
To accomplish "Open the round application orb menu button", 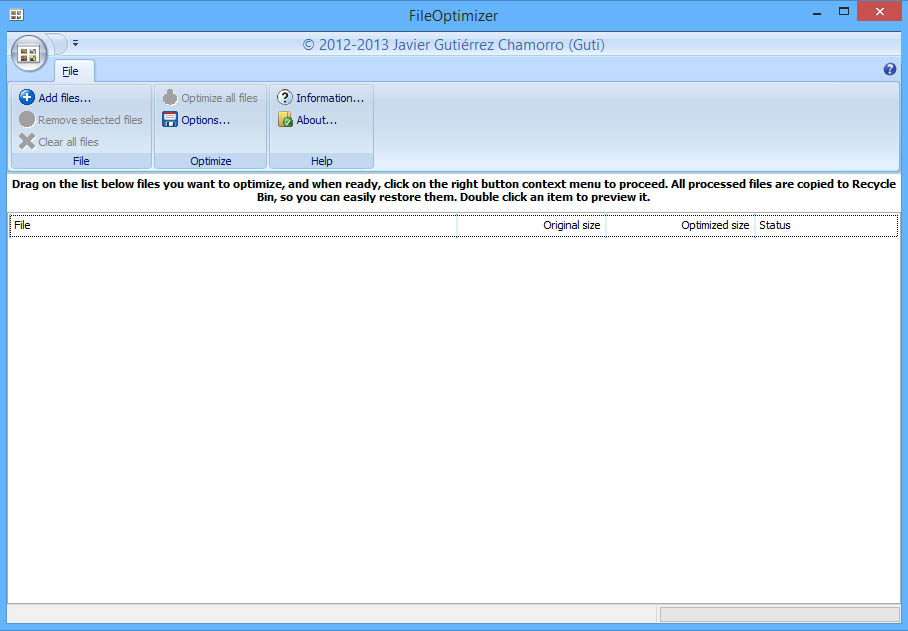I will point(28,54).
